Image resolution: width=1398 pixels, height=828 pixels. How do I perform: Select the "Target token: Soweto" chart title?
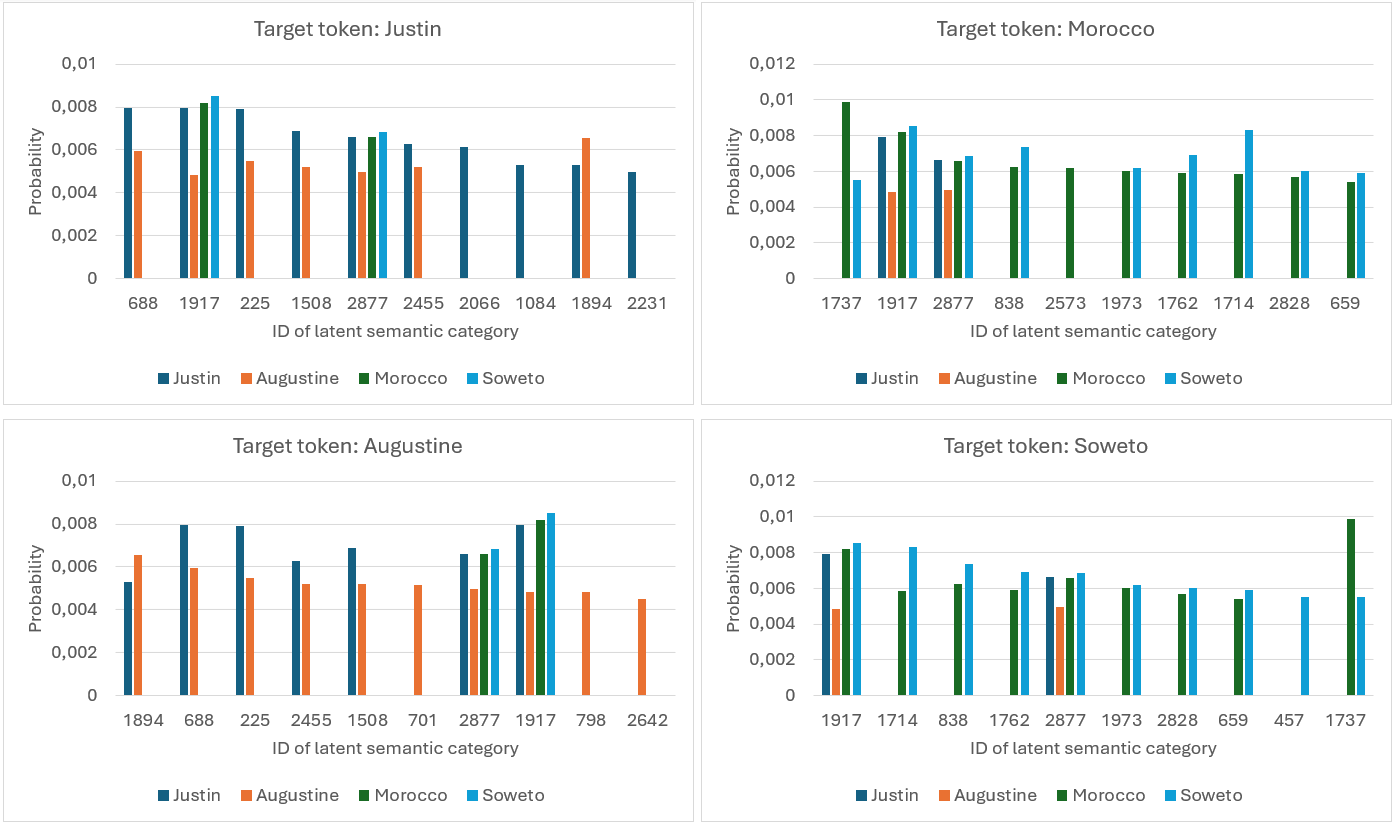point(1045,446)
